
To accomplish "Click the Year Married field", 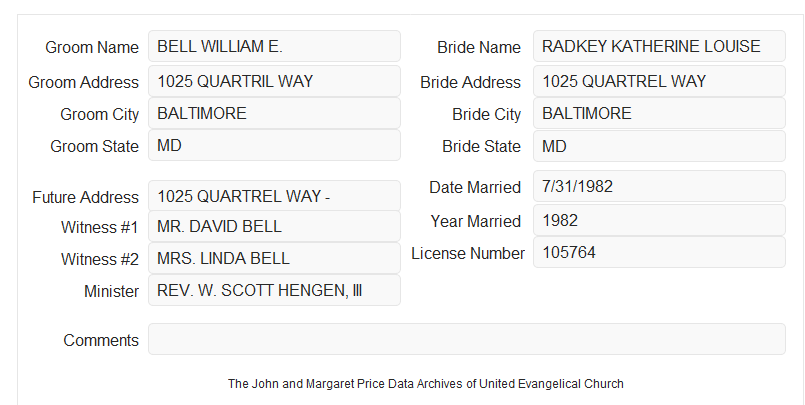I will (659, 220).
